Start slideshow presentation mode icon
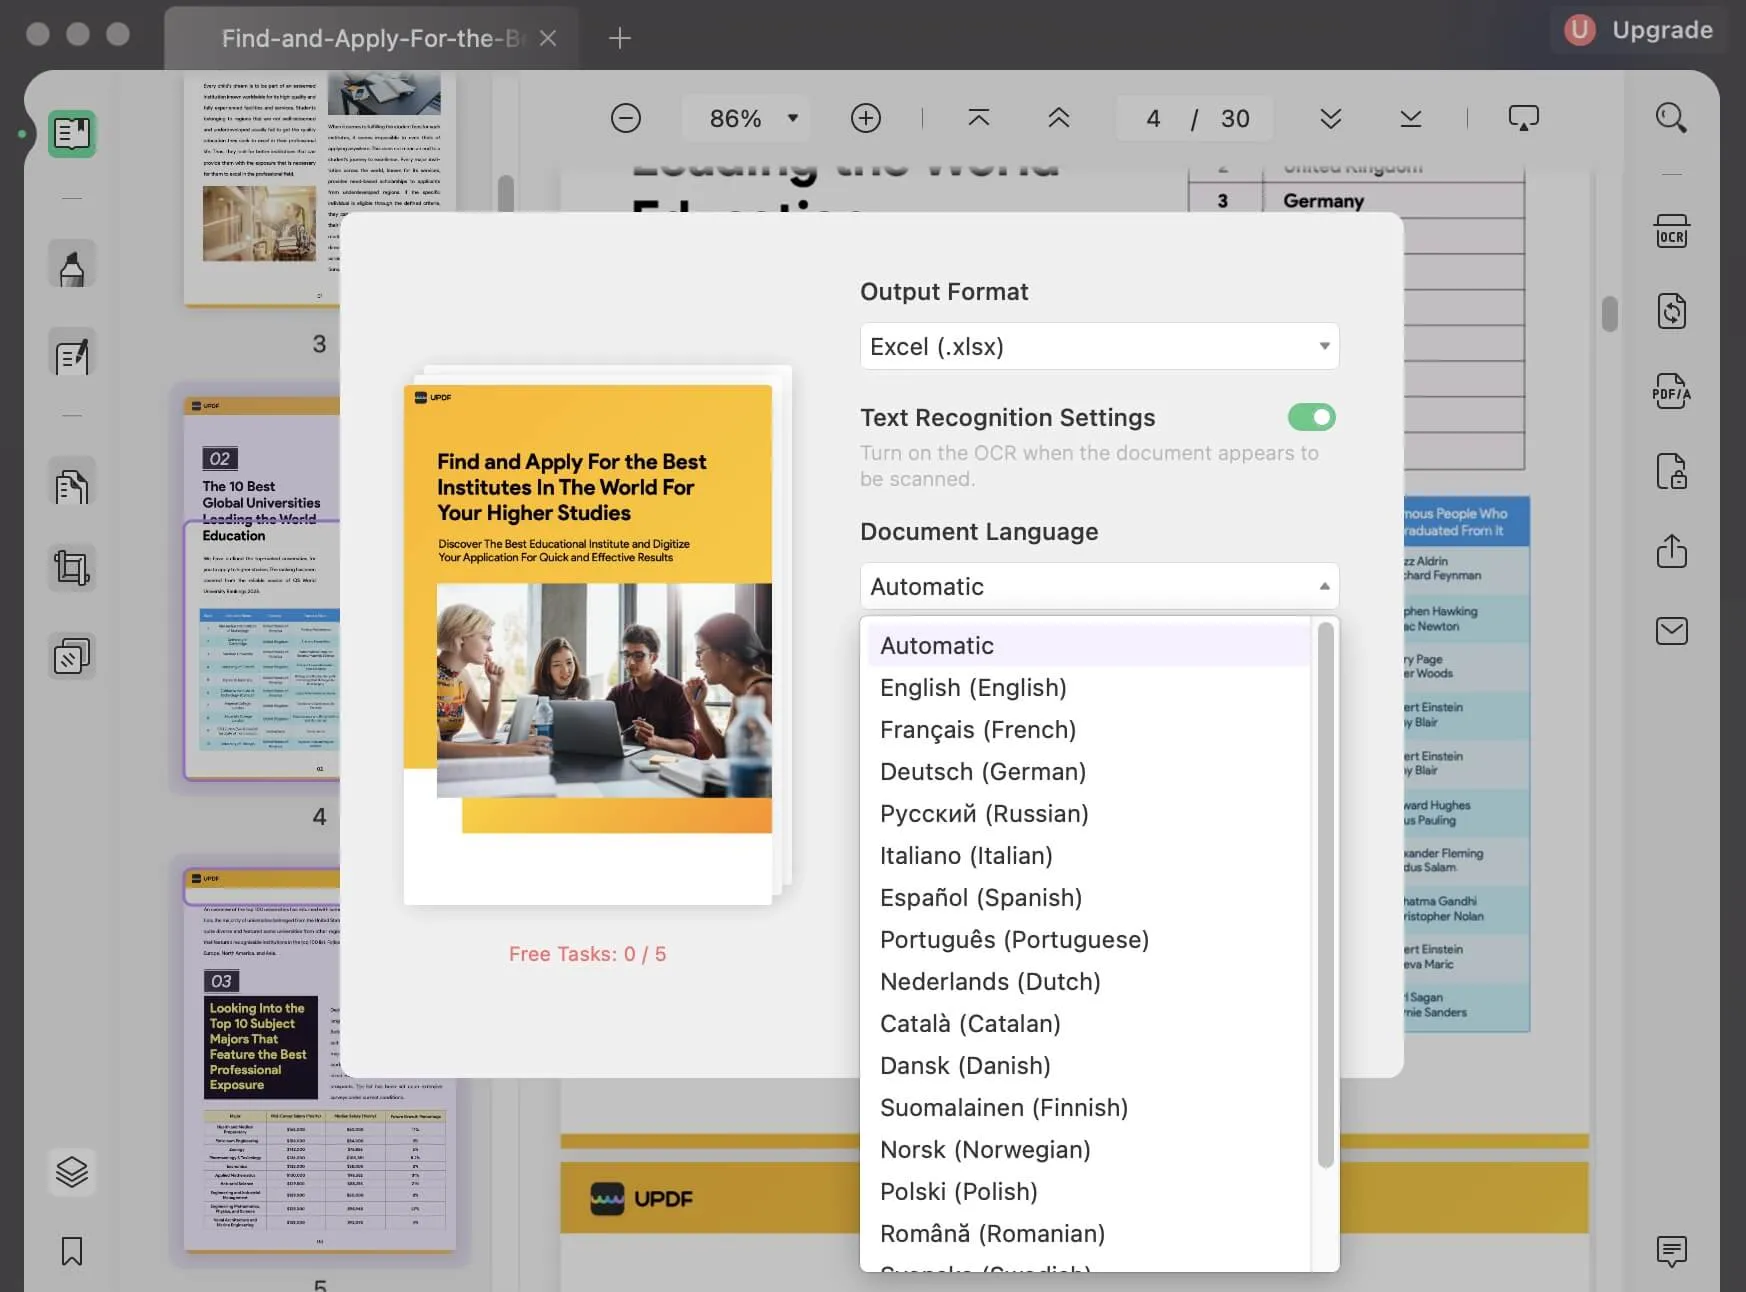This screenshot has height=1292, width=1746. tap(1523, 118)
